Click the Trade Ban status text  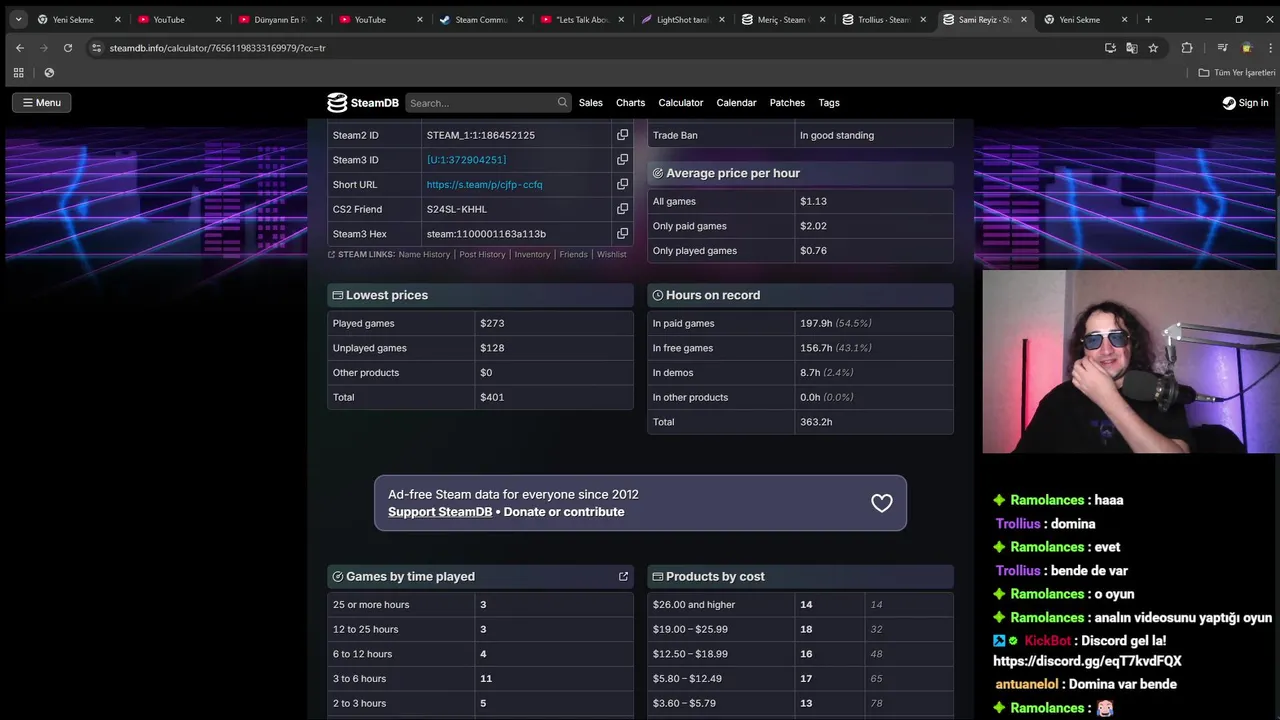coord(837,135)
